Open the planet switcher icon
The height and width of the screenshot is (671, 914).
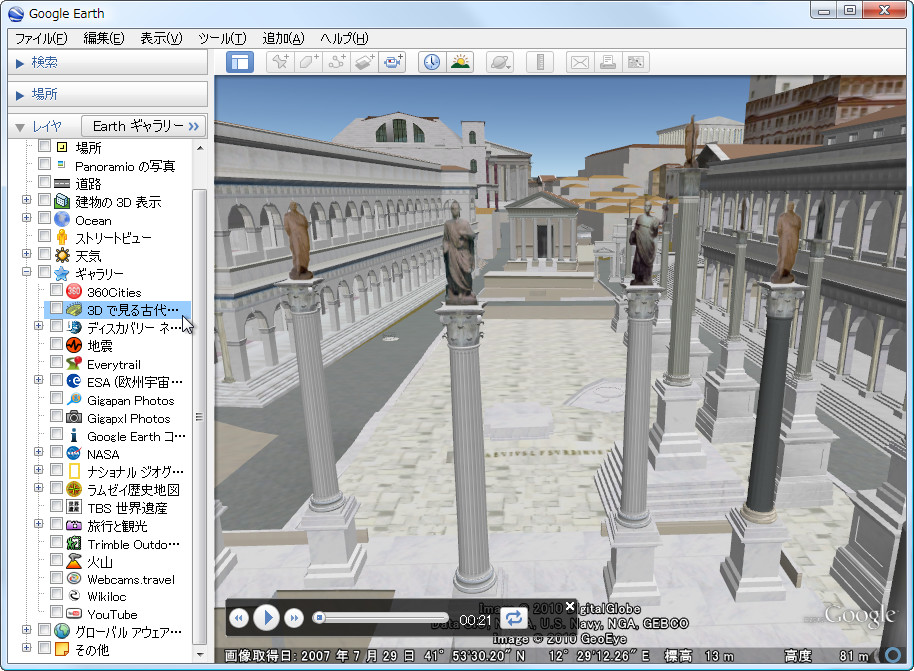500,62
